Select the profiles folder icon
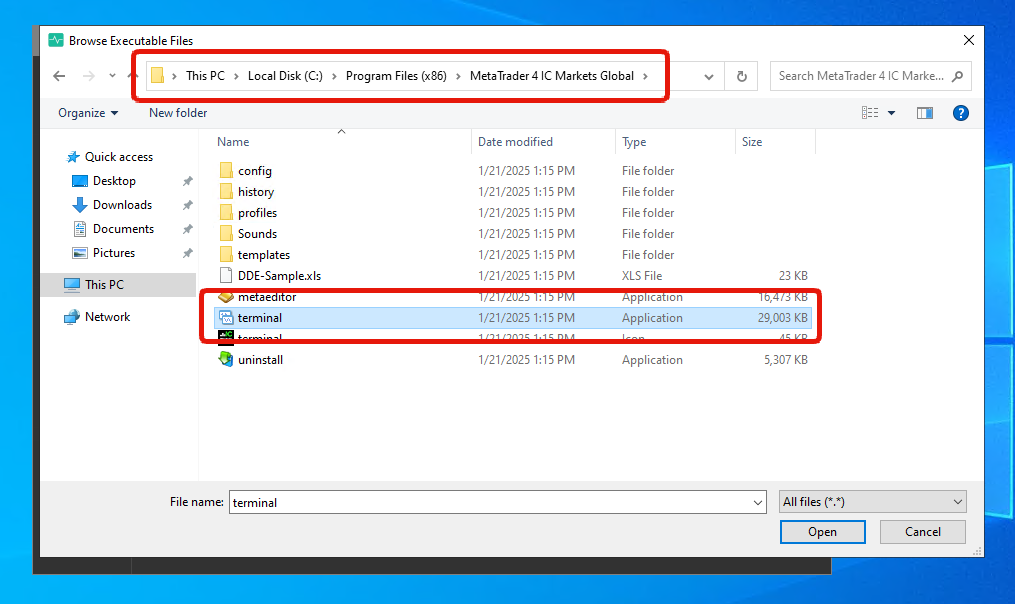Viewport: 1015px width, 604px height. (x=226, y=212)
